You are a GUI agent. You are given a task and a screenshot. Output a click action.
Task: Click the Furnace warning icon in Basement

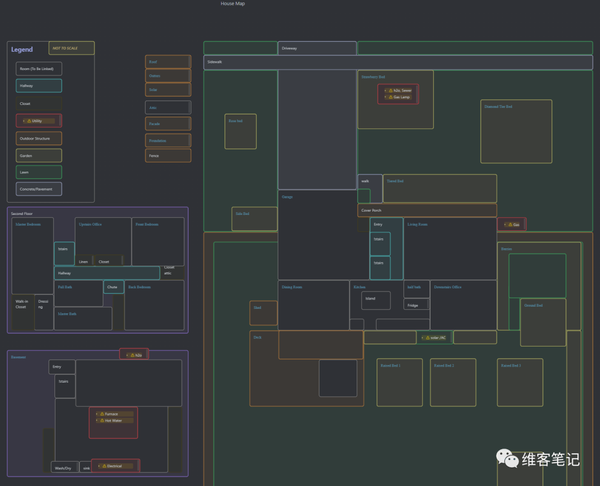click(x=102, y=414)
